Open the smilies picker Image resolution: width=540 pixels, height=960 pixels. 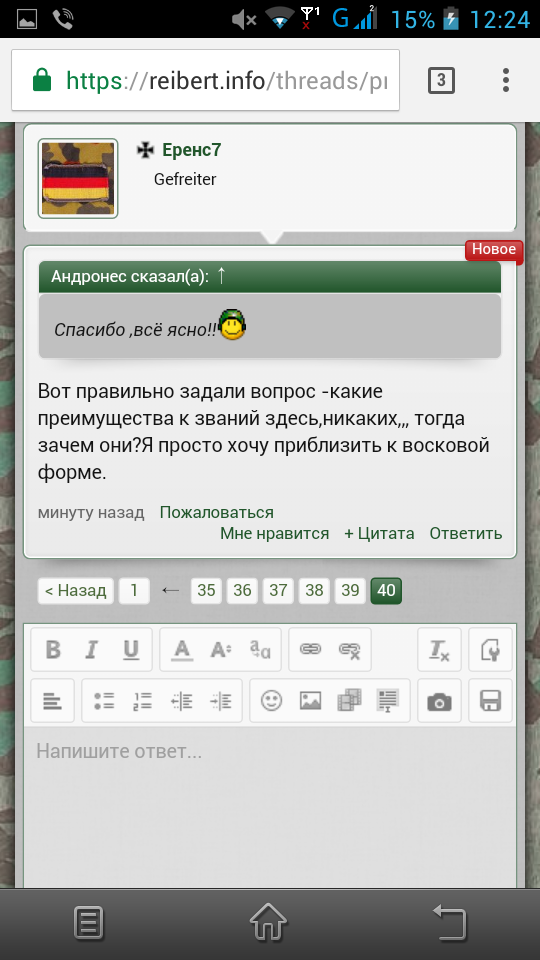(271, 700)
